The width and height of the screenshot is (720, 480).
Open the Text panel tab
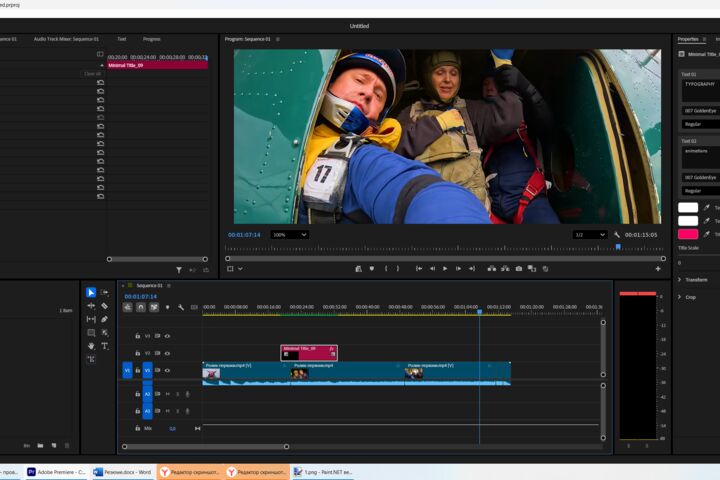(x=122, y=39)
